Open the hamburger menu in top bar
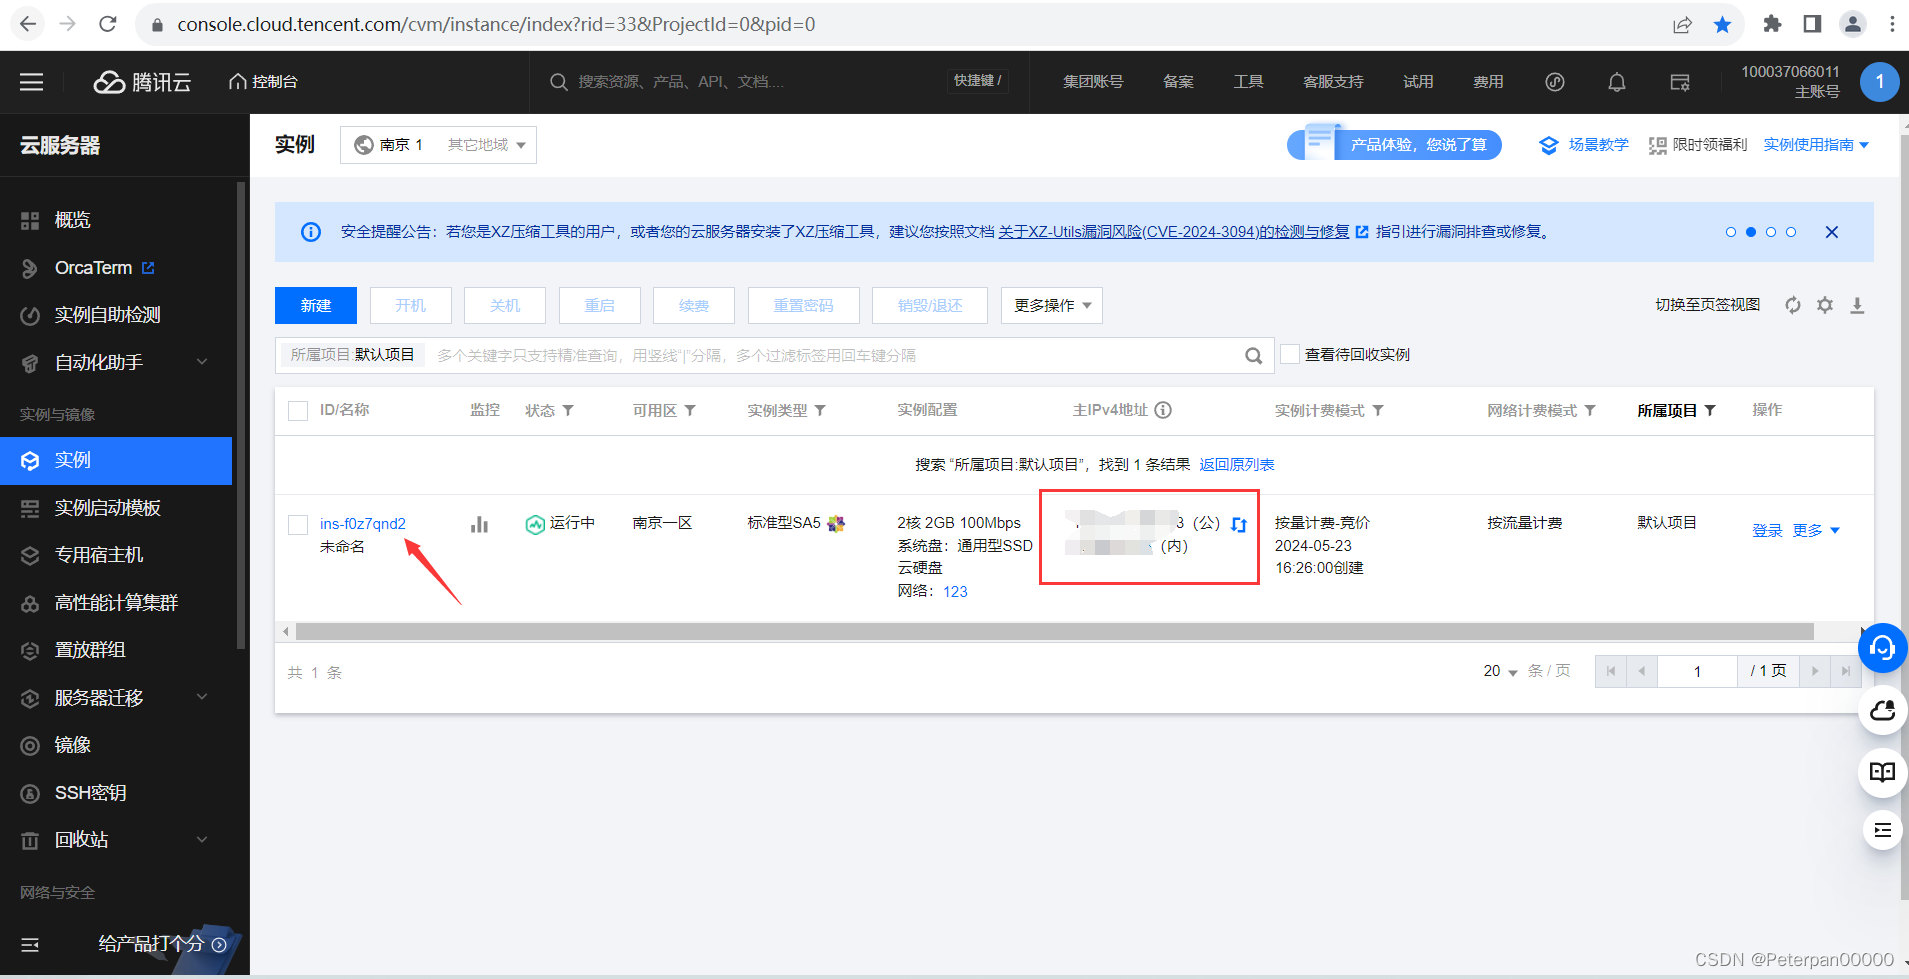Image resolution: width=1909 pixels, height=979 pixels. click(x=32, y=82)
